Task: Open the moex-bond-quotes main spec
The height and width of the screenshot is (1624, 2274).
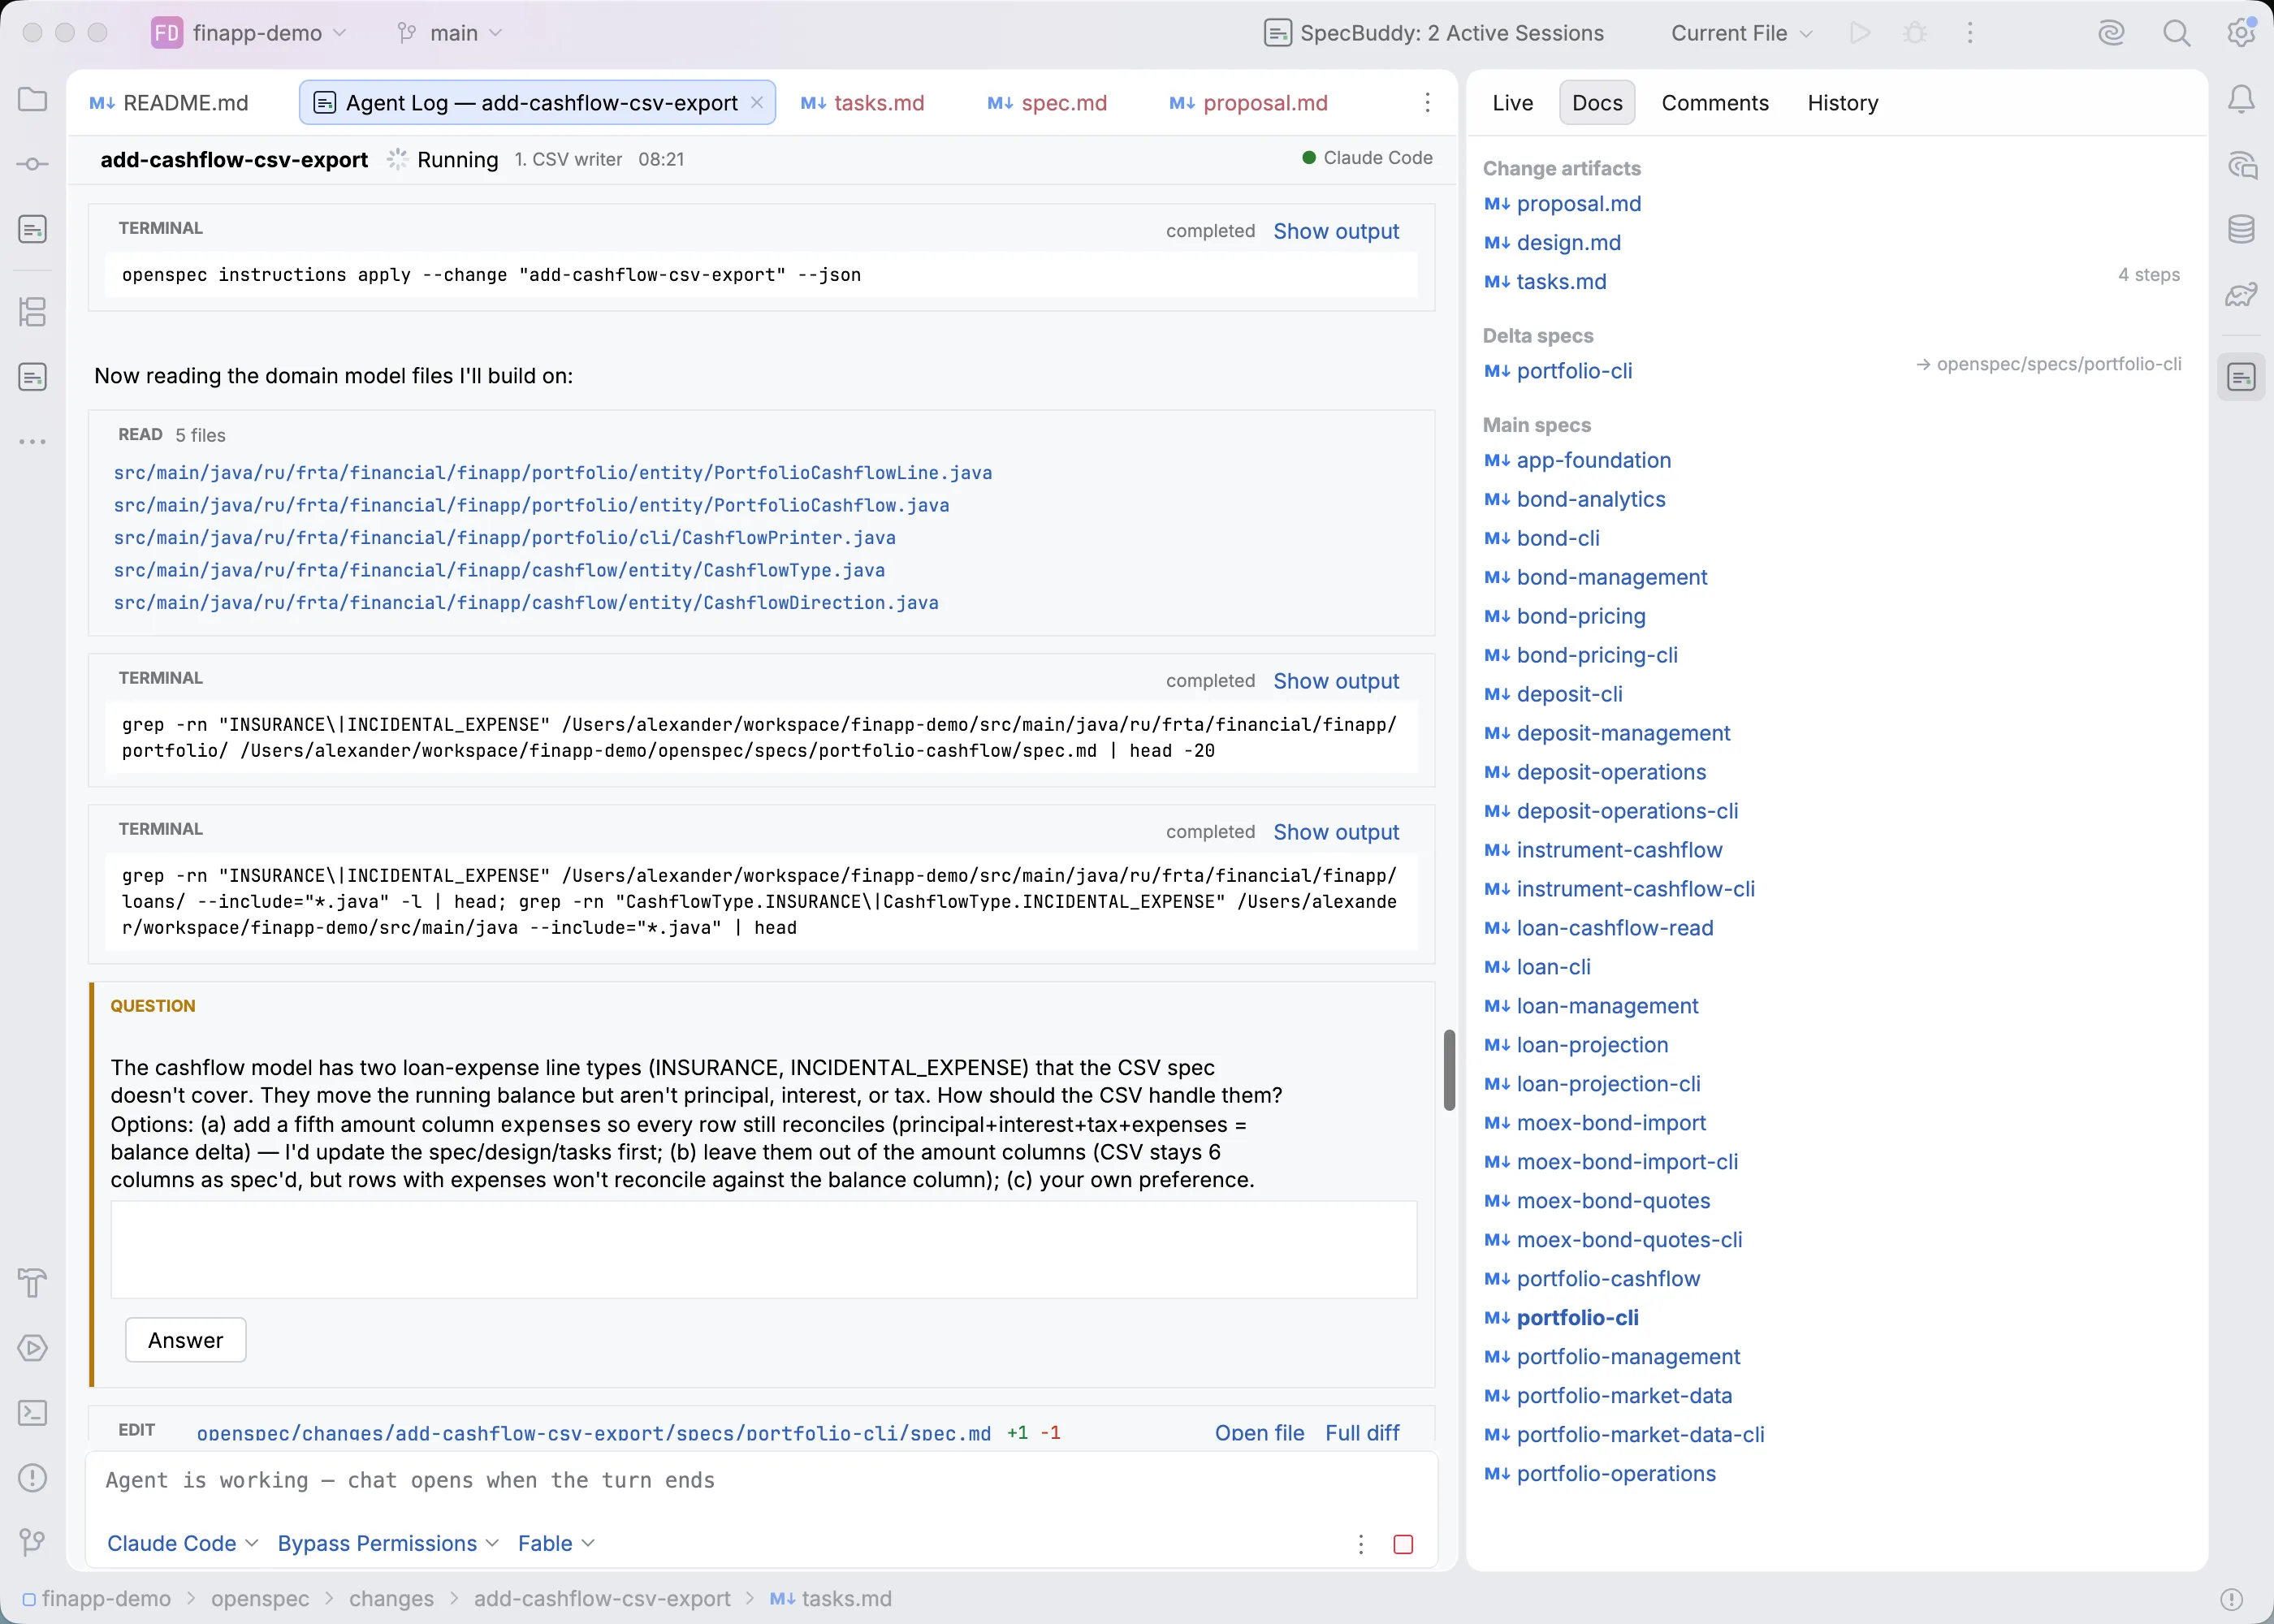Action: click(1613, 1201)
